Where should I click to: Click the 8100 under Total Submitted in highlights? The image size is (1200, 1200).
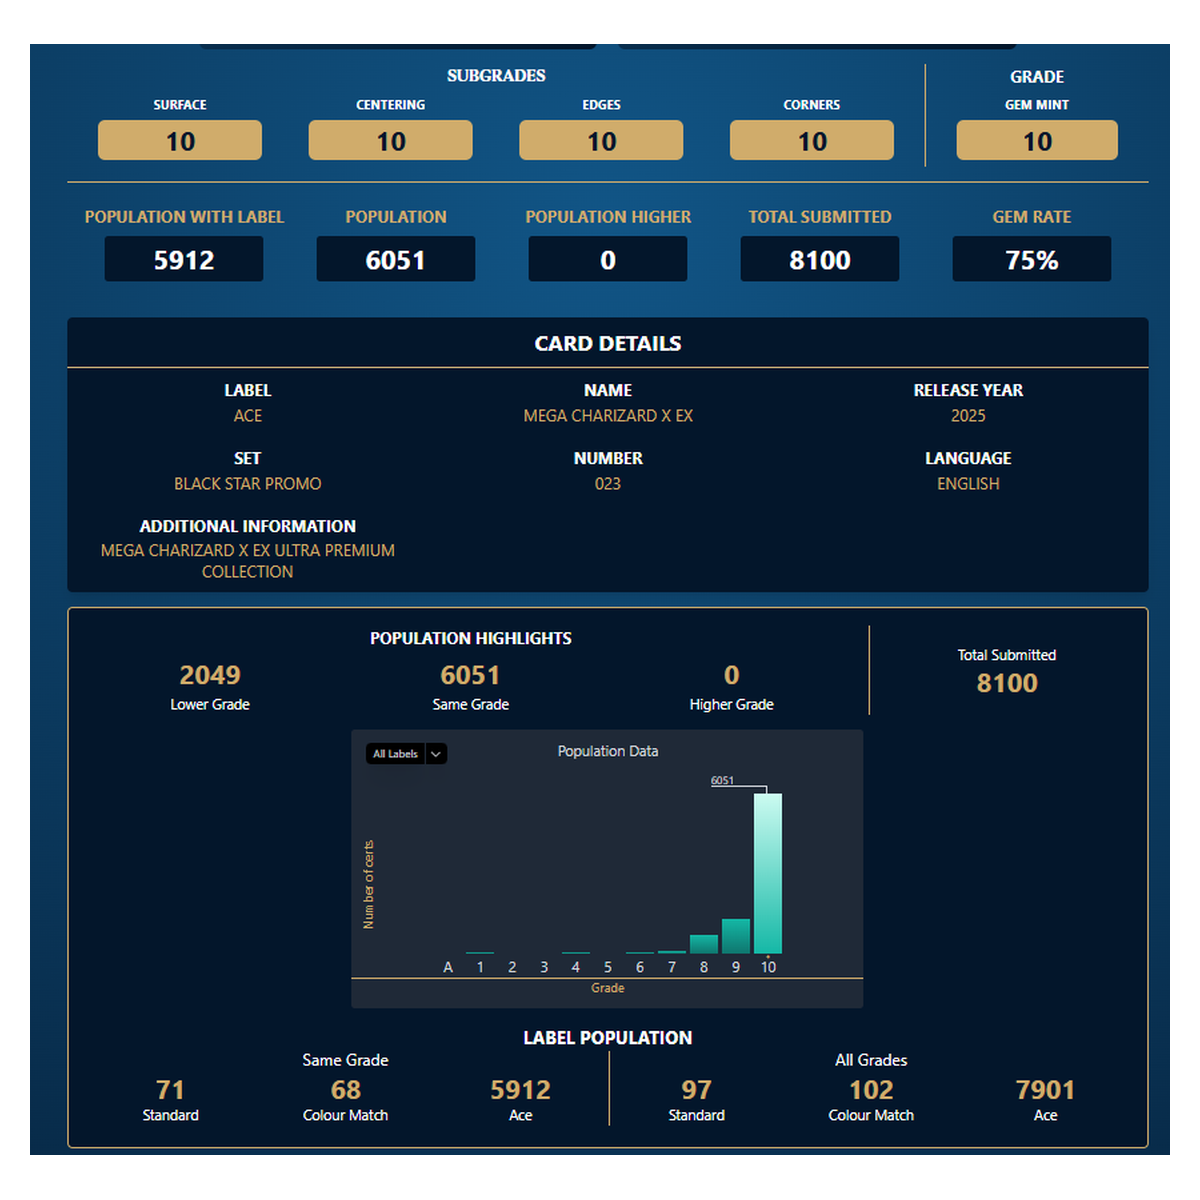point(1007,683)
